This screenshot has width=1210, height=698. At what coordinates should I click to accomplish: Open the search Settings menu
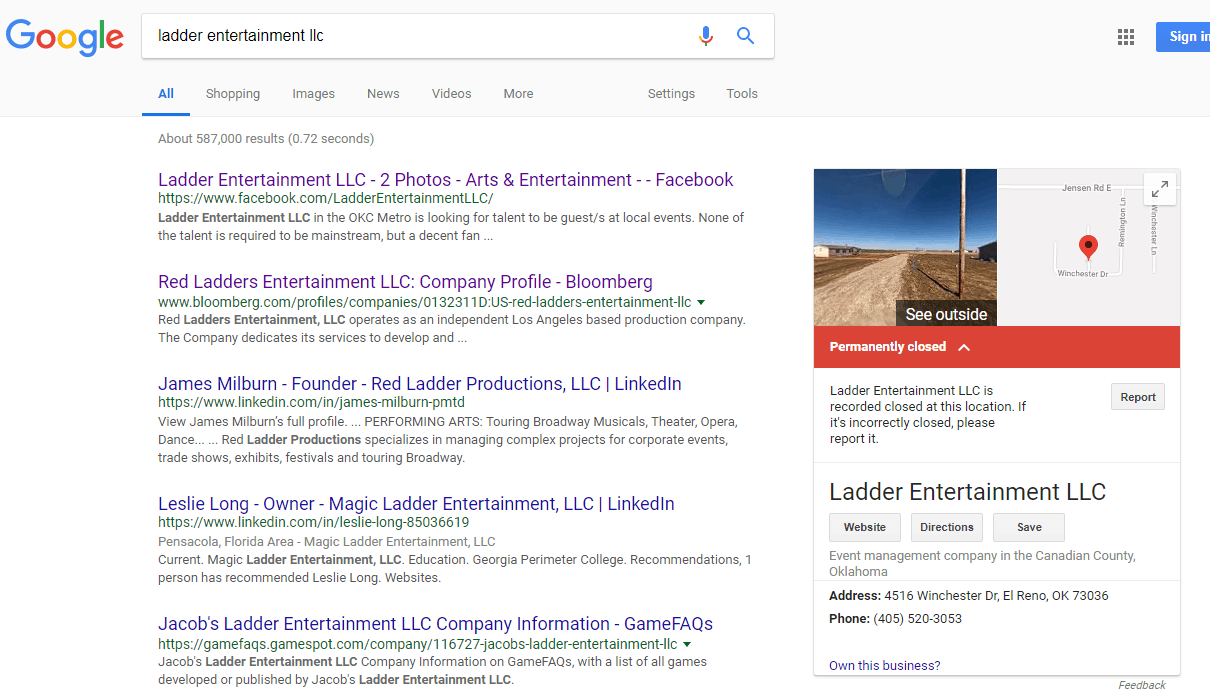(x=671, y=94)
